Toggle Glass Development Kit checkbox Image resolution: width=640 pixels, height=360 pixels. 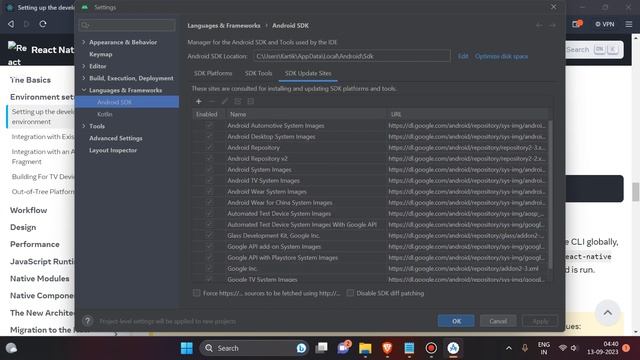[209, 236]
